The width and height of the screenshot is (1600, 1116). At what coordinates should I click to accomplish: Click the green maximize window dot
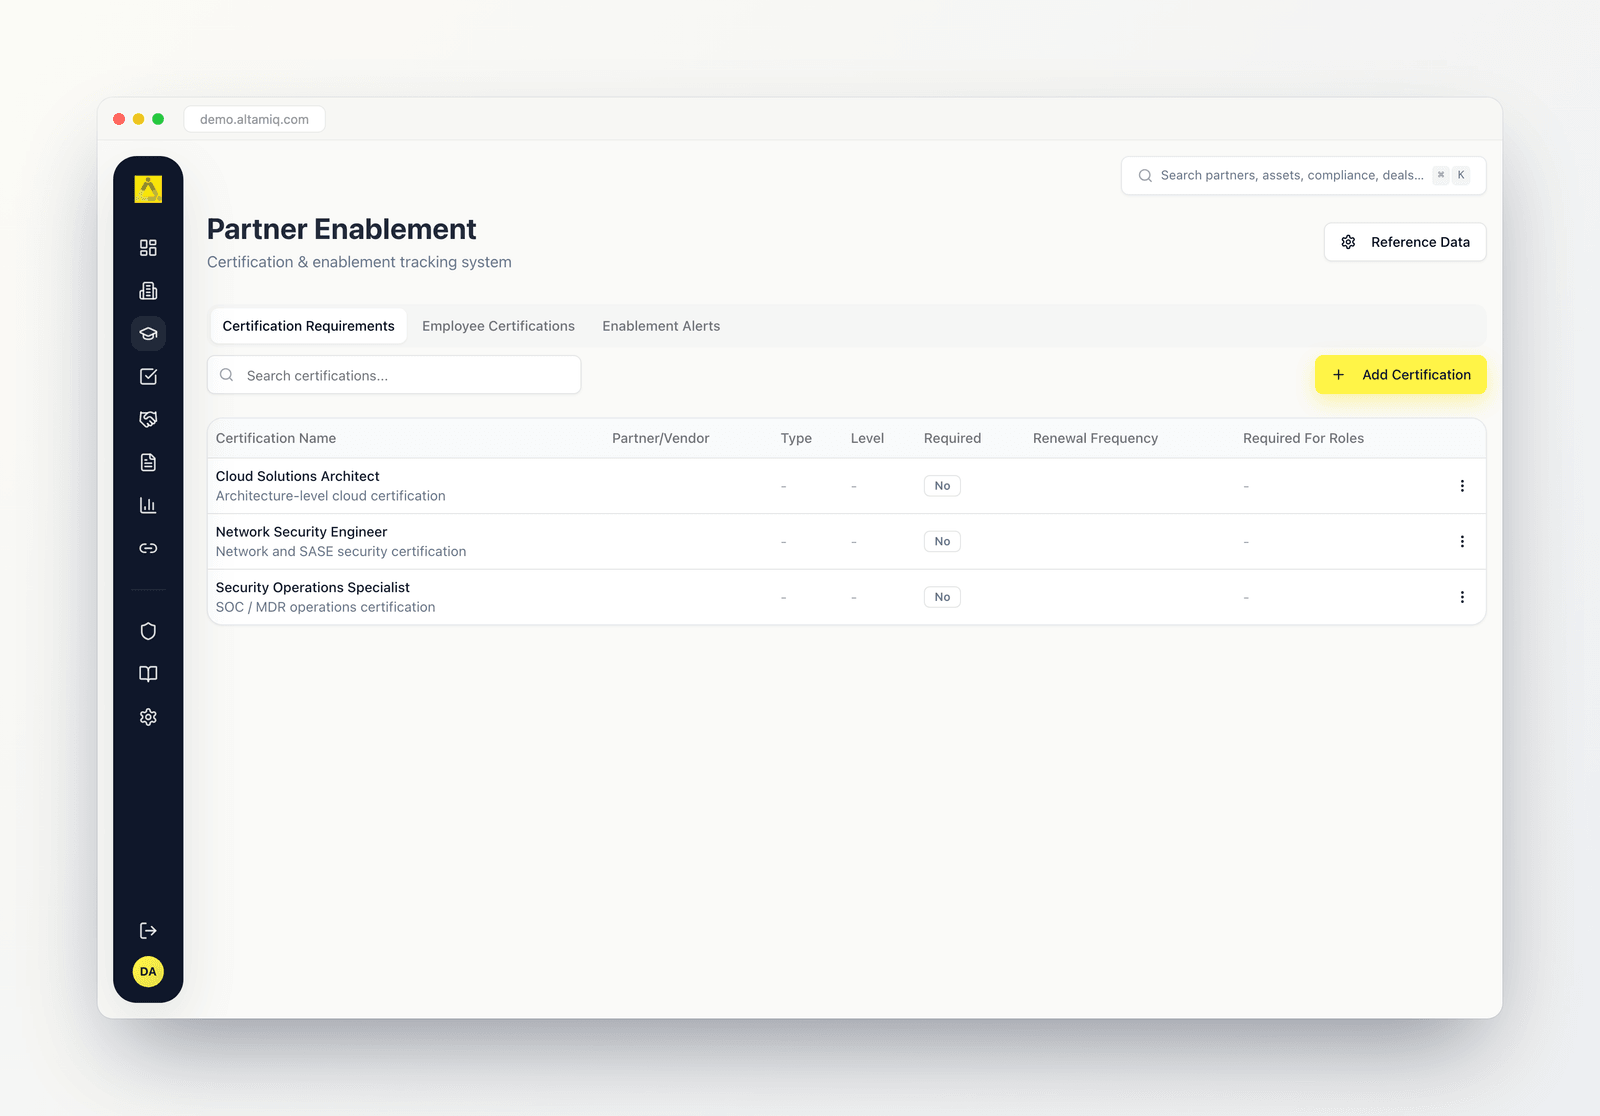158,119
